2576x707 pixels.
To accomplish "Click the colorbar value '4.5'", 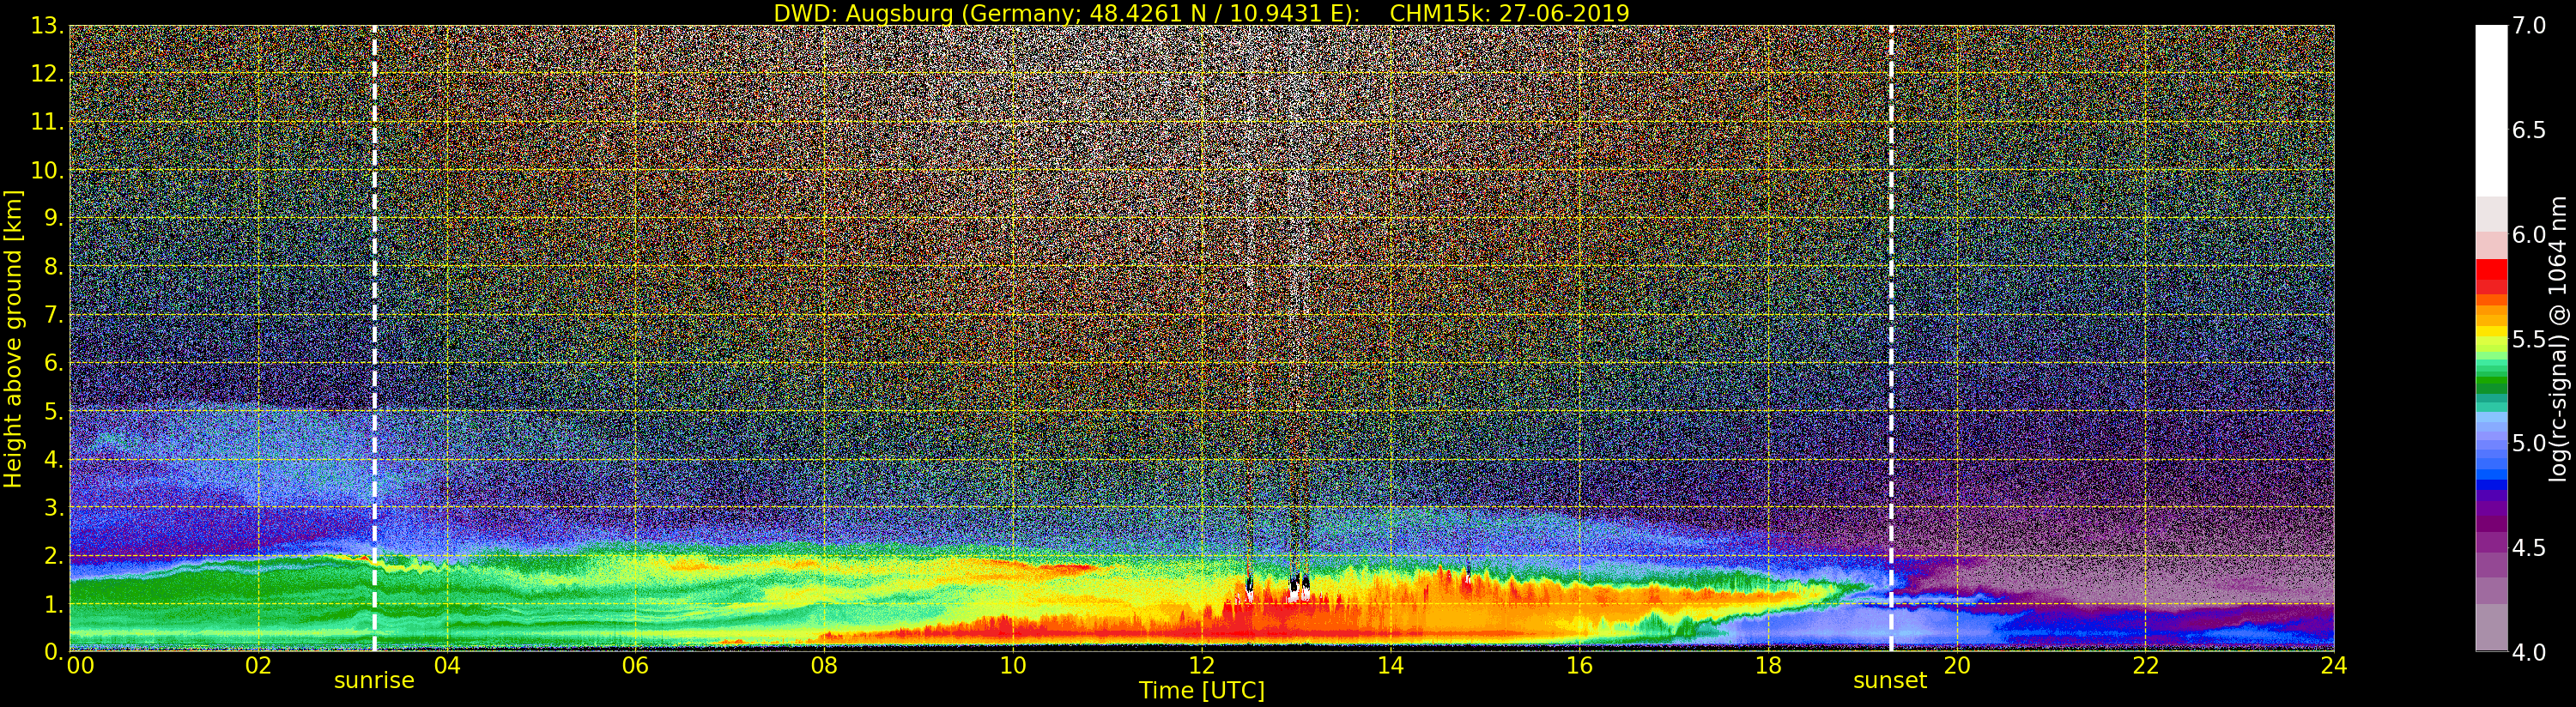I will 2529,548.
